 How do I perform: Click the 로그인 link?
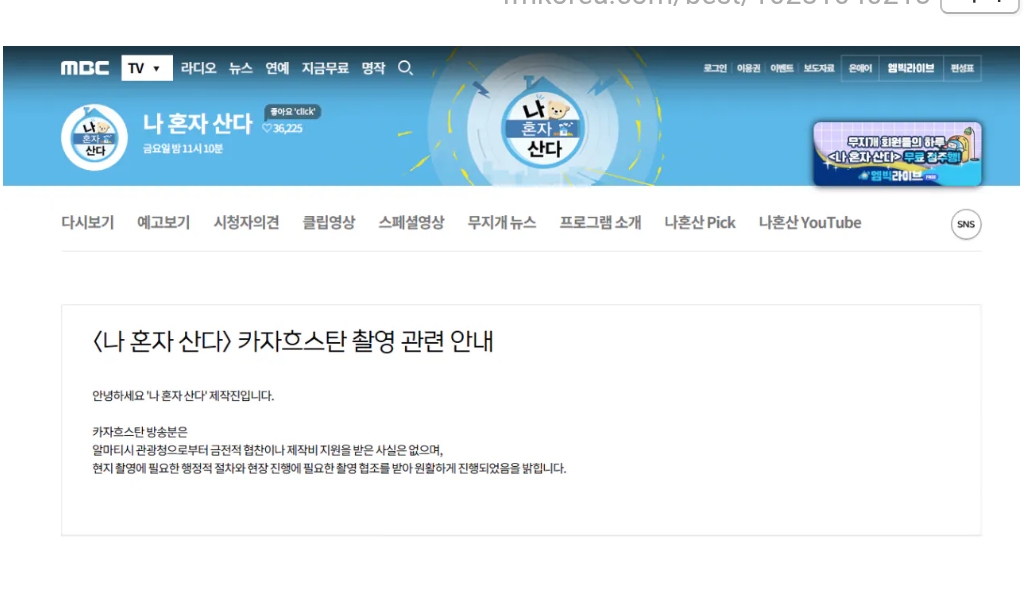click(x=715, y=68)
